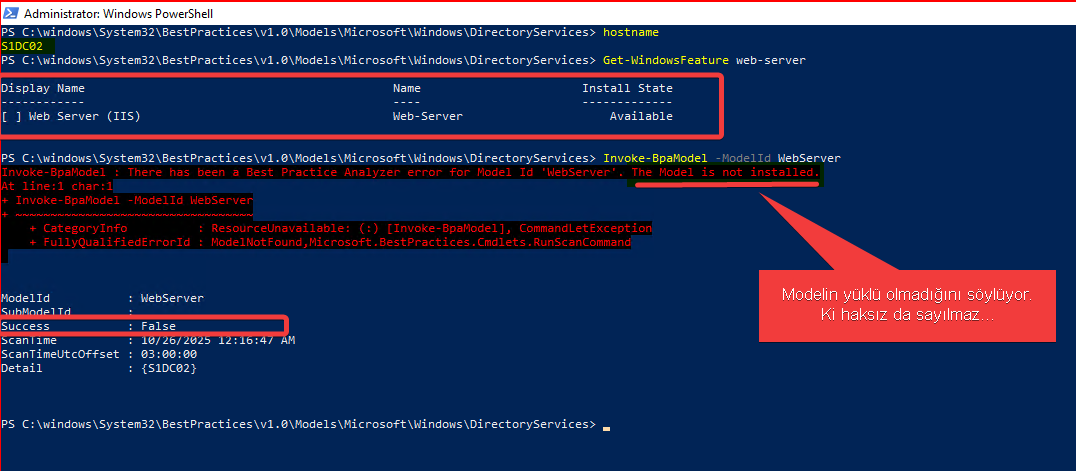
Task: Select the 'Install State' column header
Action: [x=627, y=88]
